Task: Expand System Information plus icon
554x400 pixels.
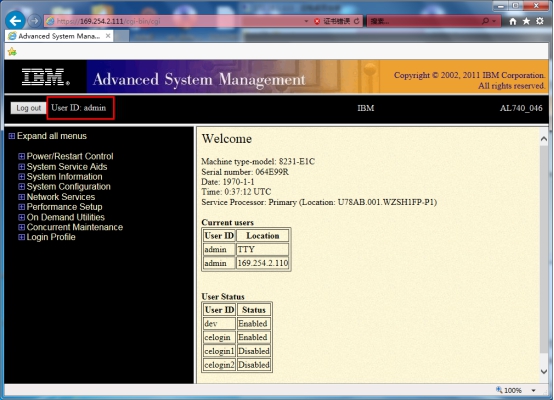Action: (x=22, y=176)
